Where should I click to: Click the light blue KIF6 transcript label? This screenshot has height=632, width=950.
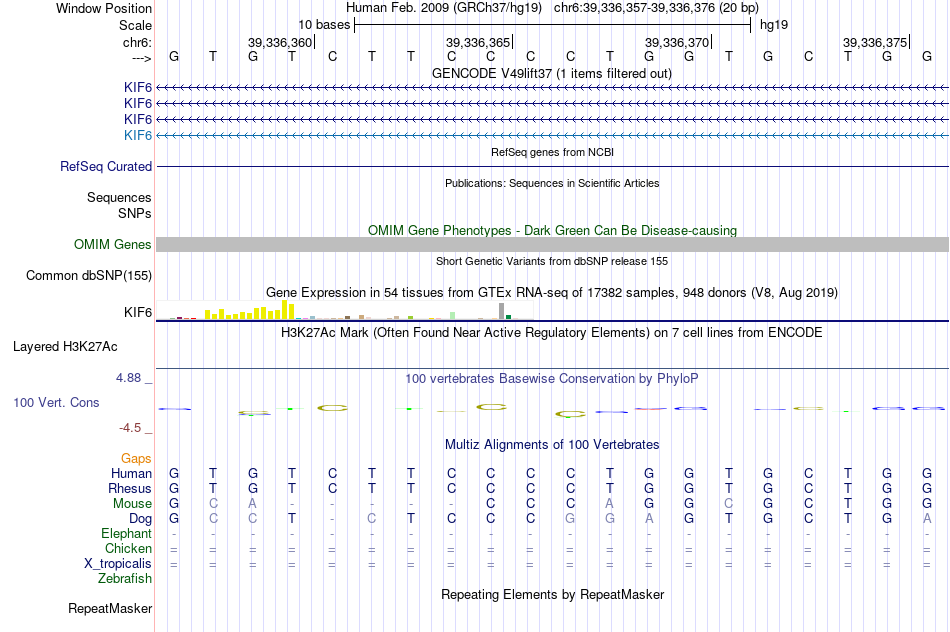138,135
